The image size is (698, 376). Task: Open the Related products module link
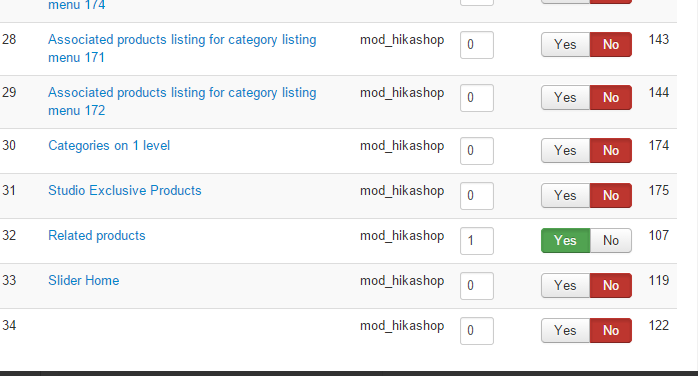tap(97, 235)
